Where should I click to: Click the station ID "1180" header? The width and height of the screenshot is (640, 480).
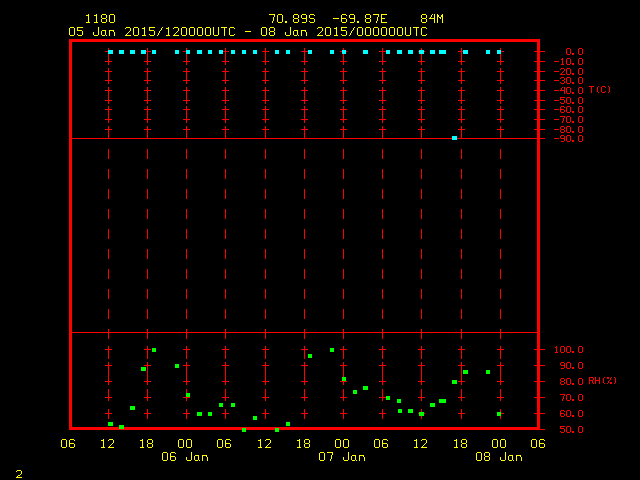pyautogui.click(x=100, y=19)
